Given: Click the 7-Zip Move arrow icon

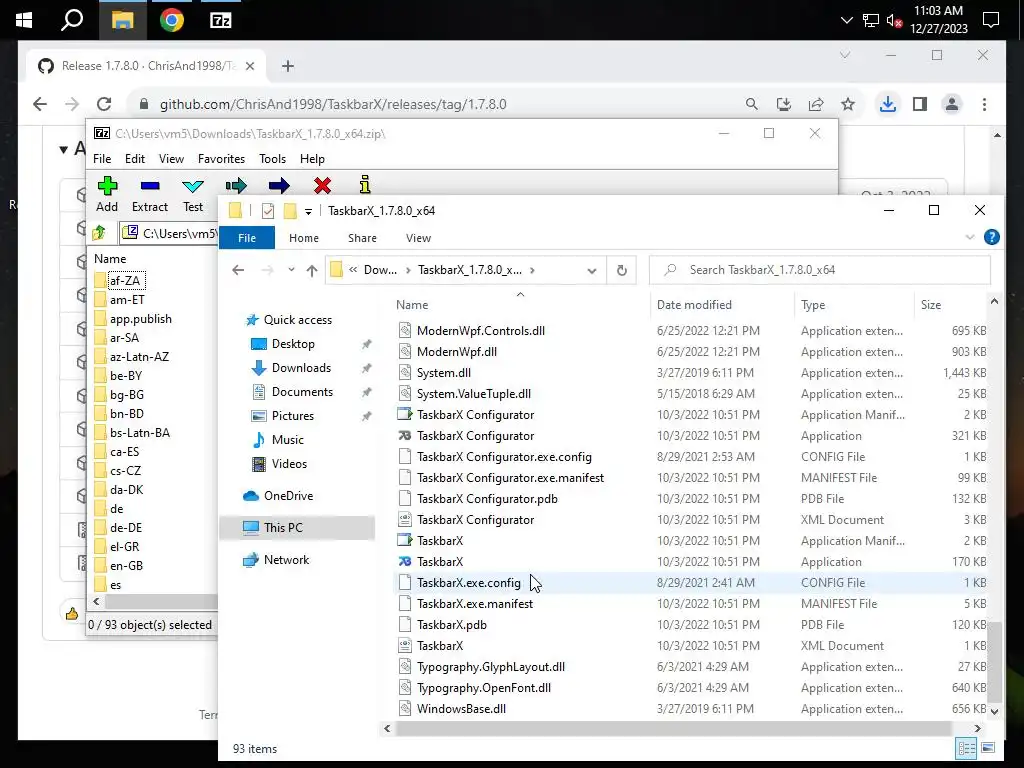Looking at the screenshot, I should click(279, 186).
